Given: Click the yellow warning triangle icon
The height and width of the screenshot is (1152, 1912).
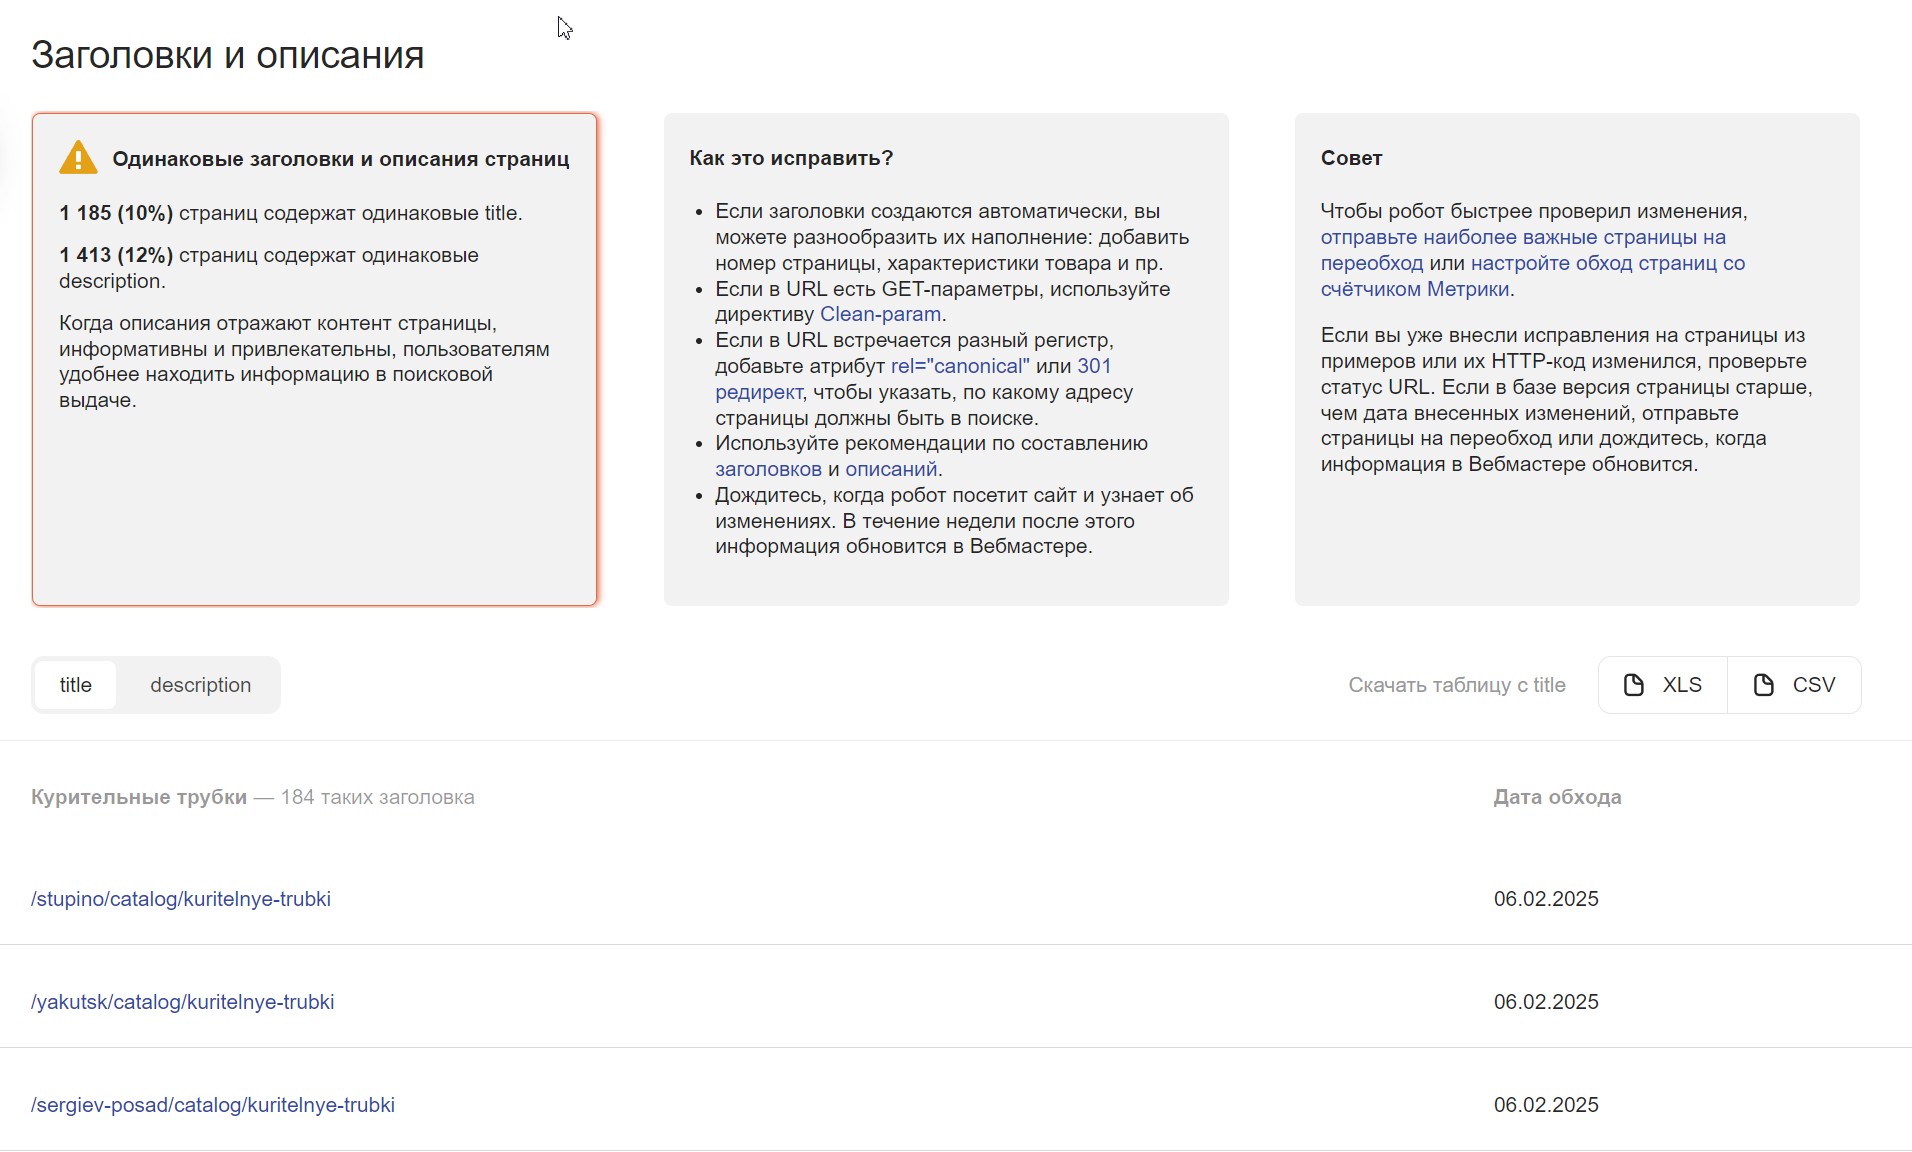Looking at the screenshot, I should [x=78, y=158].
